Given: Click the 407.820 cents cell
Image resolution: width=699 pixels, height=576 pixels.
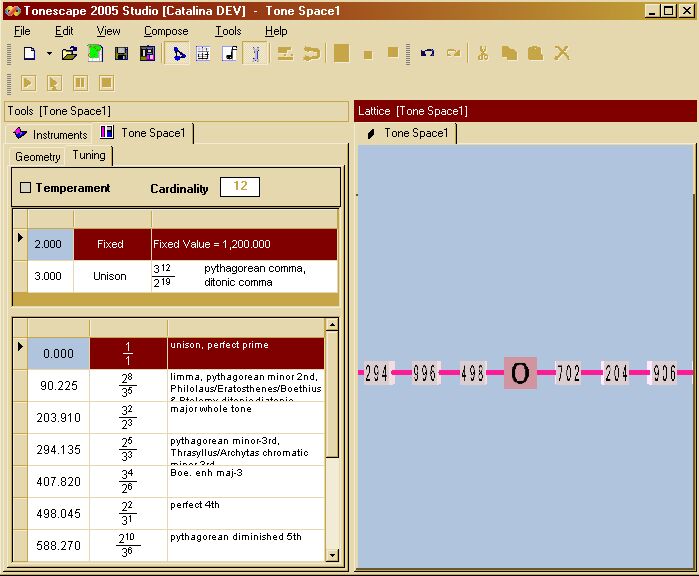Looking at the screenshot, I should [58, 481].
